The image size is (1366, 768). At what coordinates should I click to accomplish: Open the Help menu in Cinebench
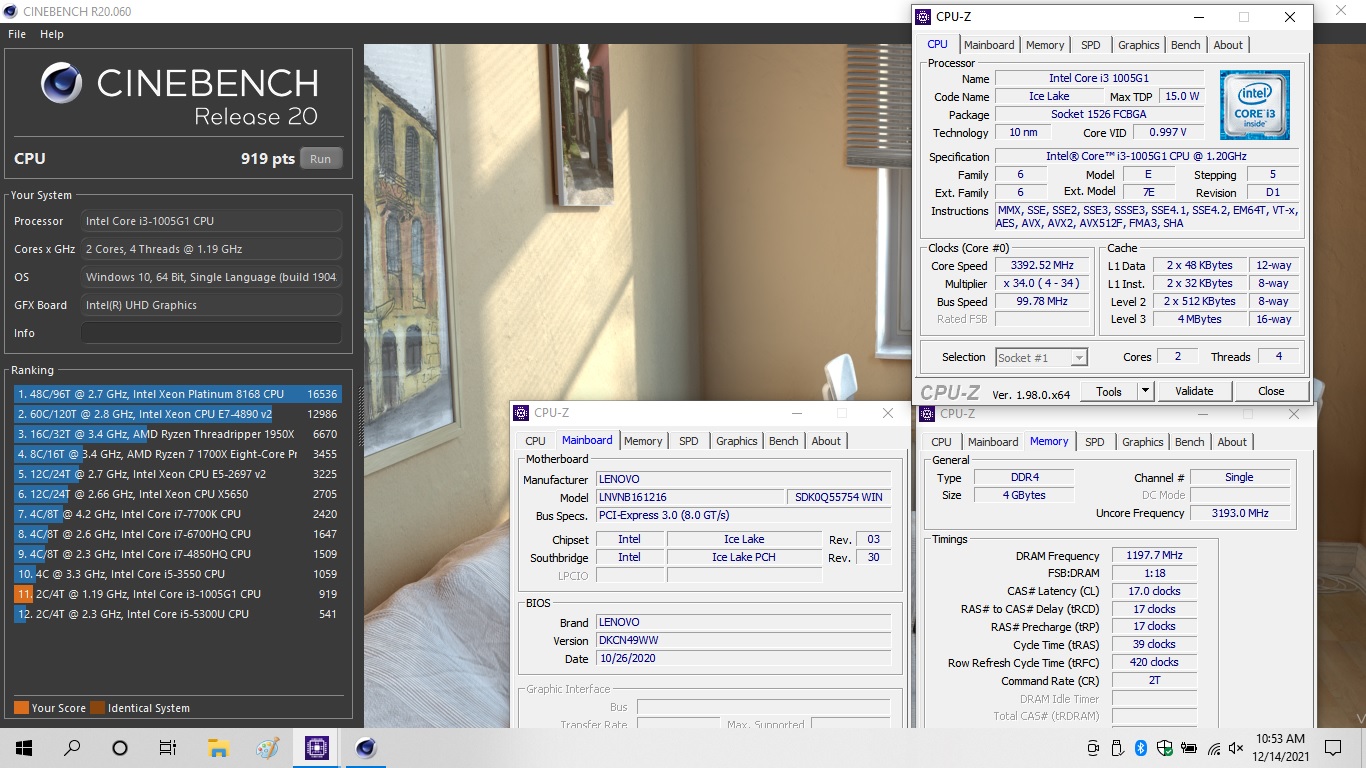(x=52, y=34)
